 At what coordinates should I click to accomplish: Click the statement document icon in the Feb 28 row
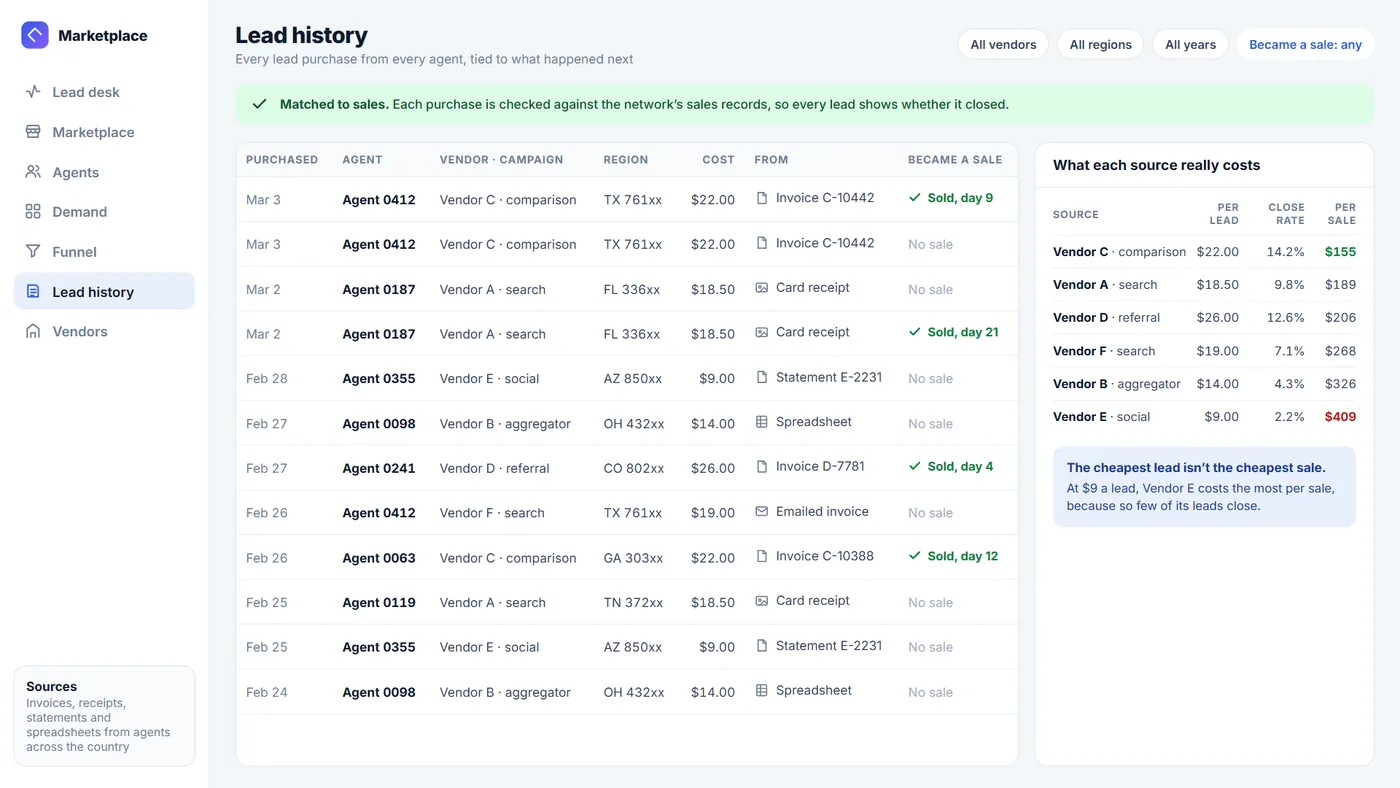pos(762,377)
